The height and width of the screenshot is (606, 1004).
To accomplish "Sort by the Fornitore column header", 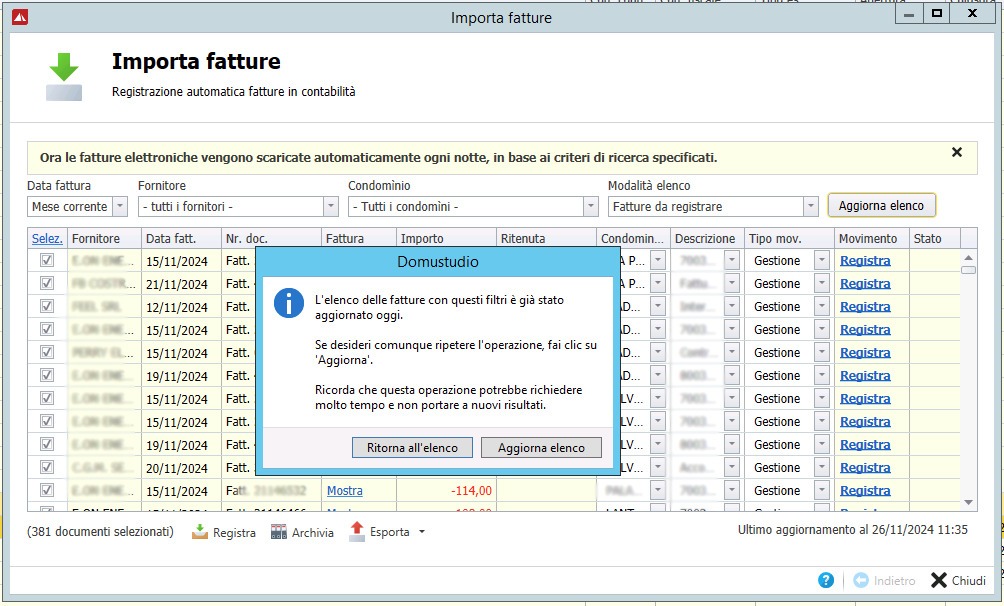I will coord(104,238).
